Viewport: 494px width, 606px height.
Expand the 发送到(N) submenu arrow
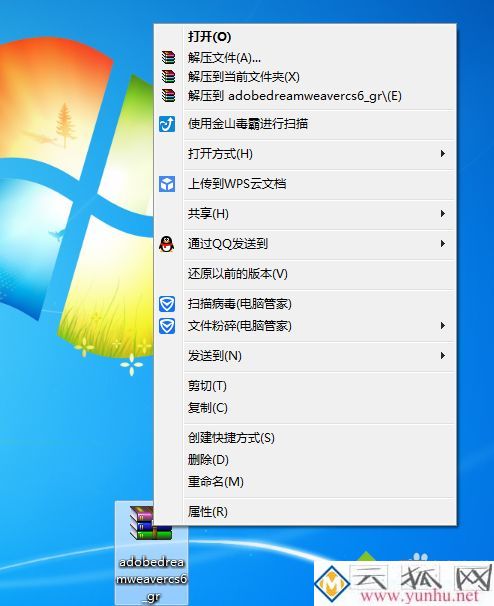point(443,356)
